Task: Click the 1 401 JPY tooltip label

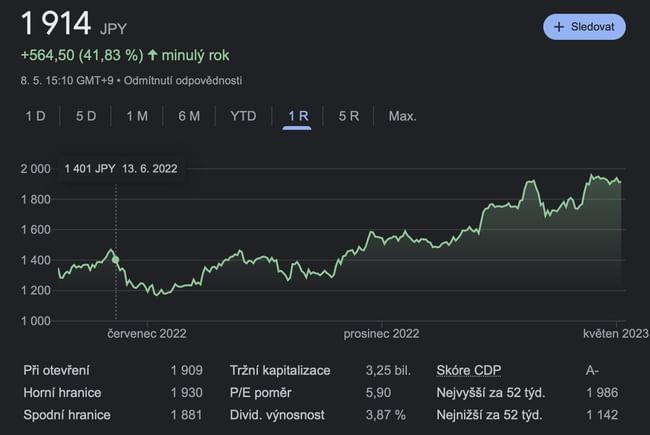Action: click(x=120, y=169)
